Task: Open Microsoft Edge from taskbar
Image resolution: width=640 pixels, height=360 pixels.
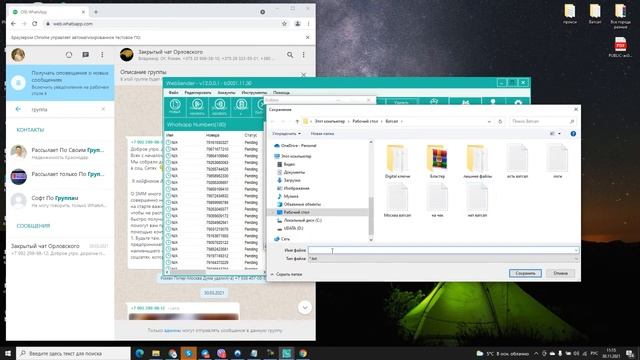Action: (140, 353)
